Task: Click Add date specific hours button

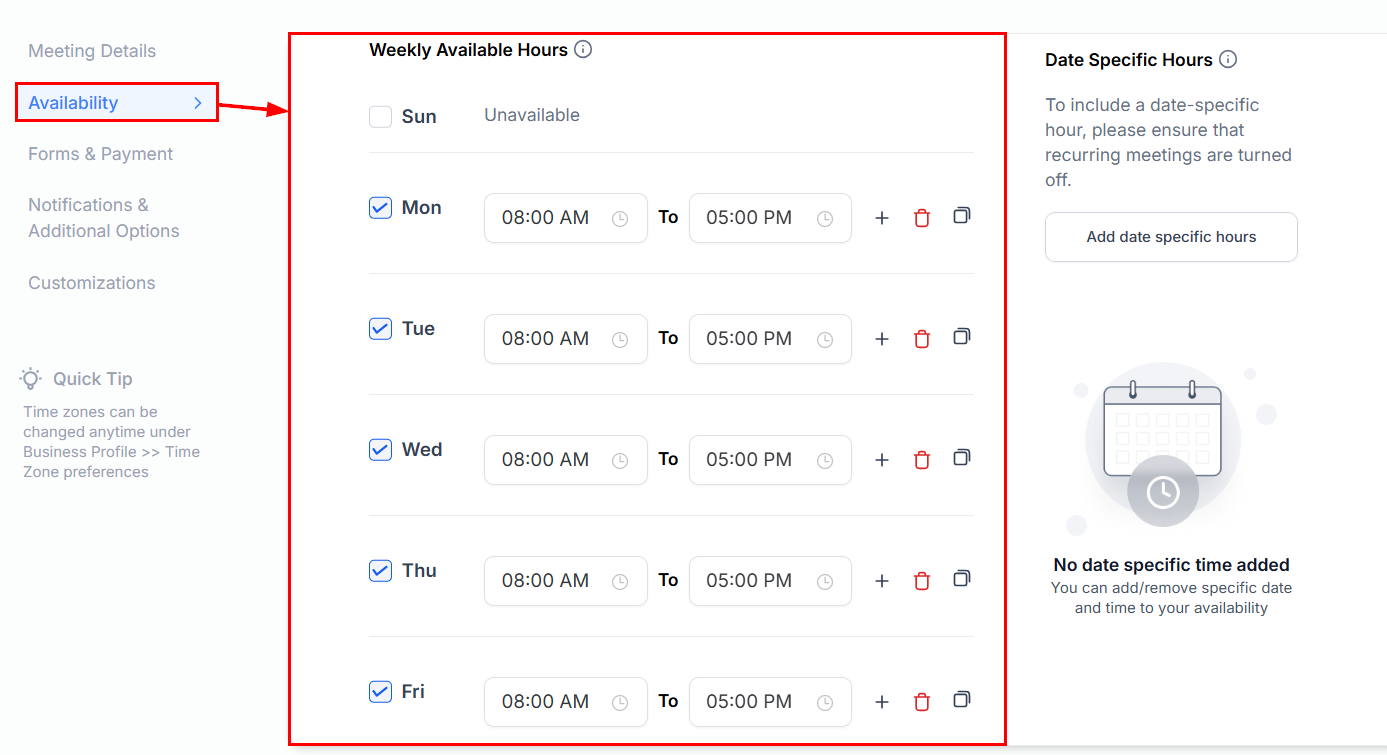Action: [1171, 237]
